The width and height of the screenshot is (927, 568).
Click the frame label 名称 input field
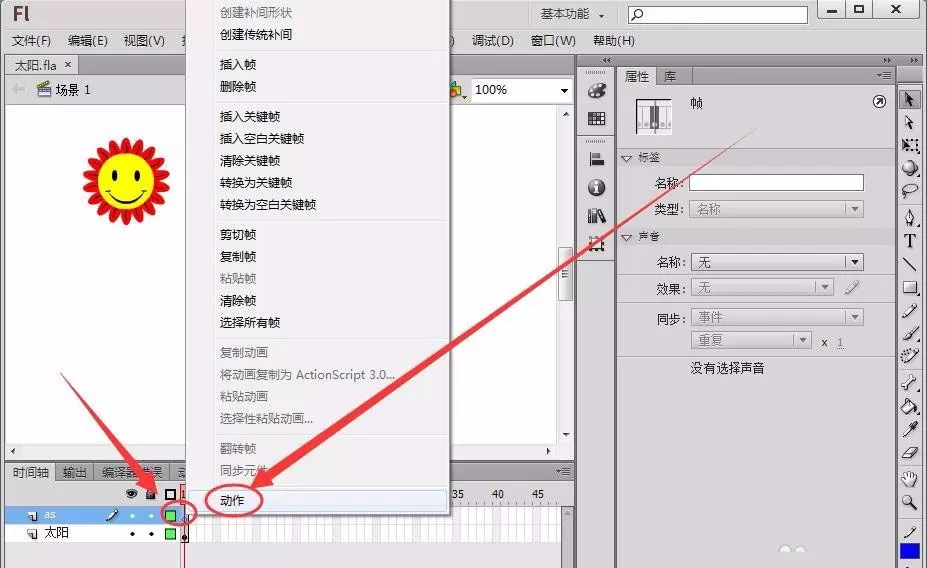pos(776,183)
